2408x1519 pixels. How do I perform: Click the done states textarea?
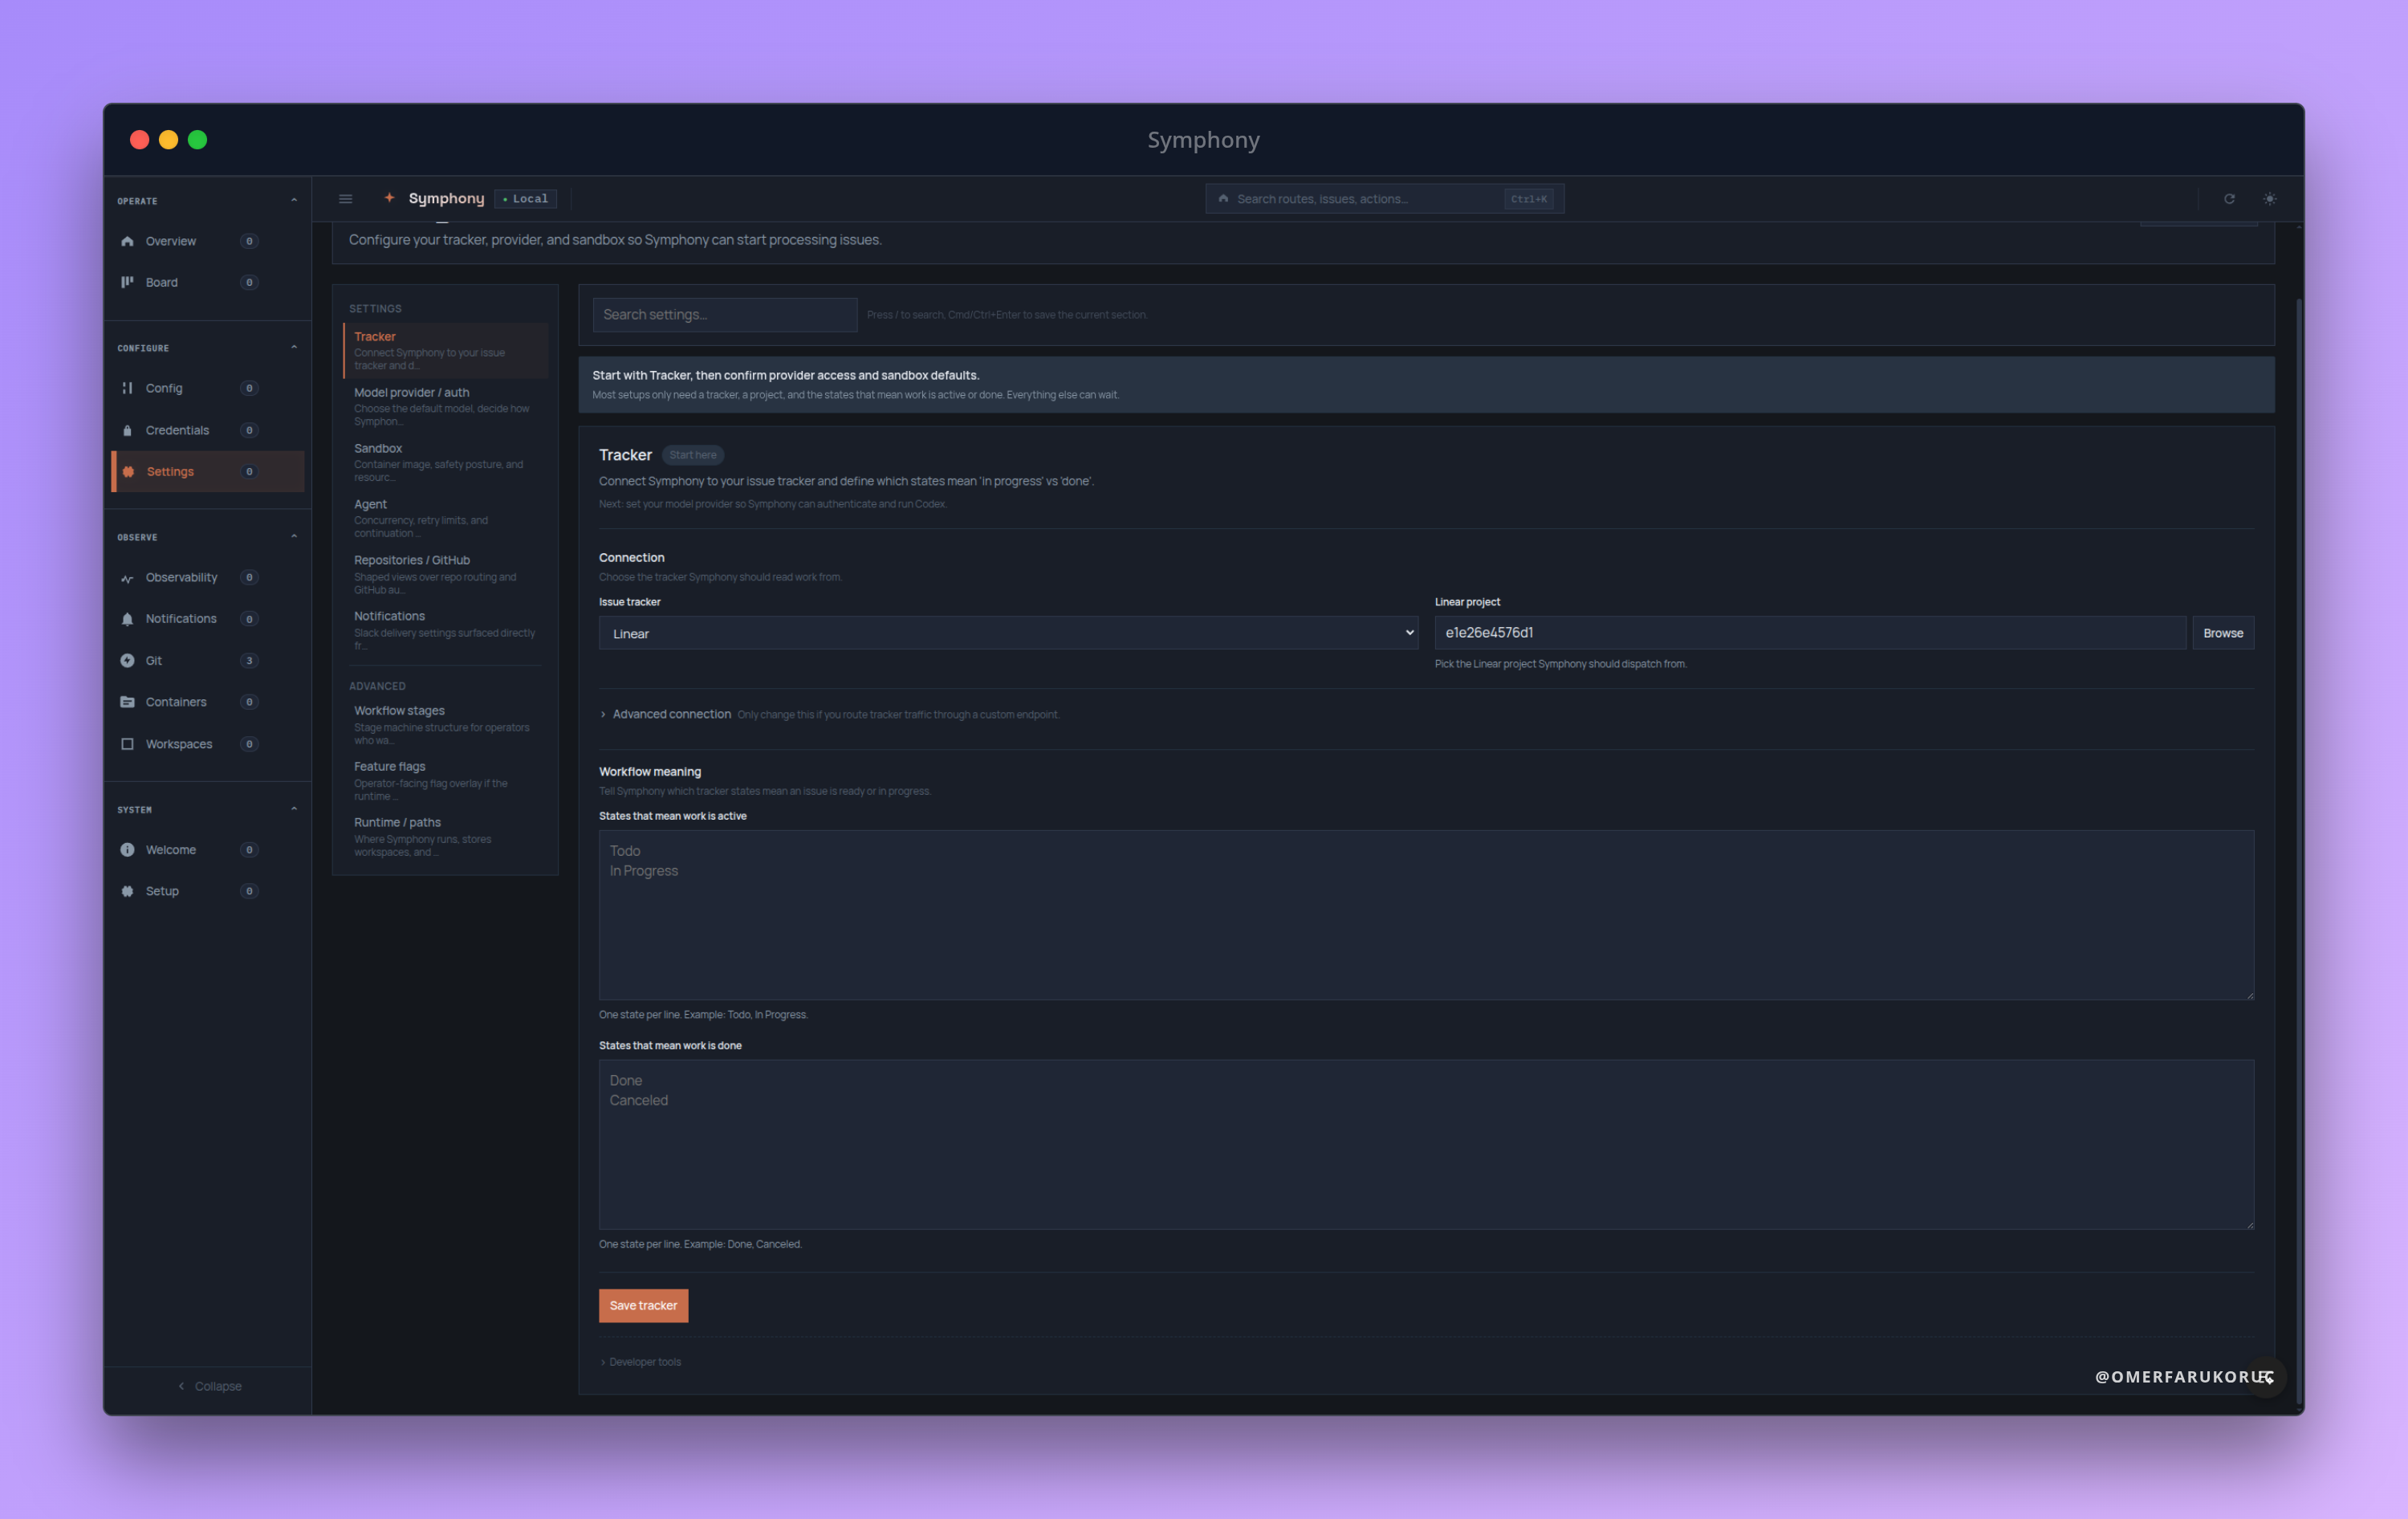1426,1144
